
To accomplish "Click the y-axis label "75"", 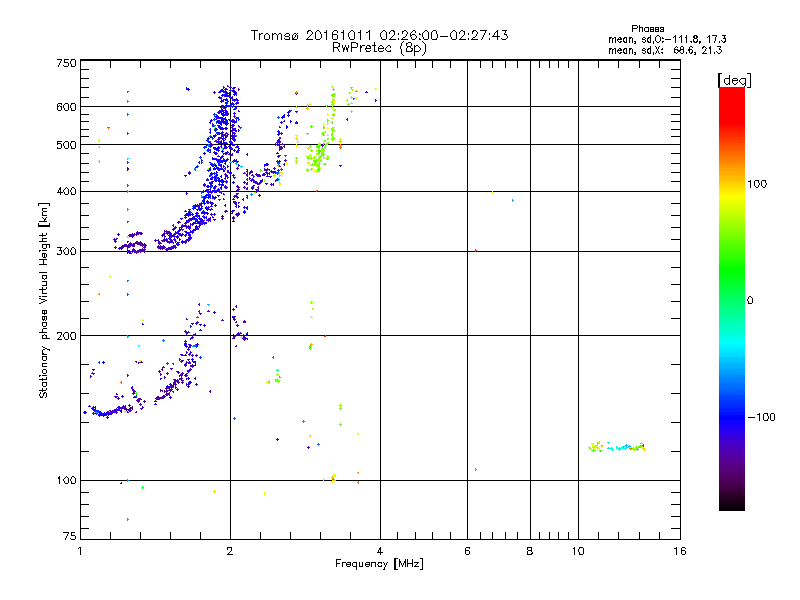I will click(x=70, y=536).
